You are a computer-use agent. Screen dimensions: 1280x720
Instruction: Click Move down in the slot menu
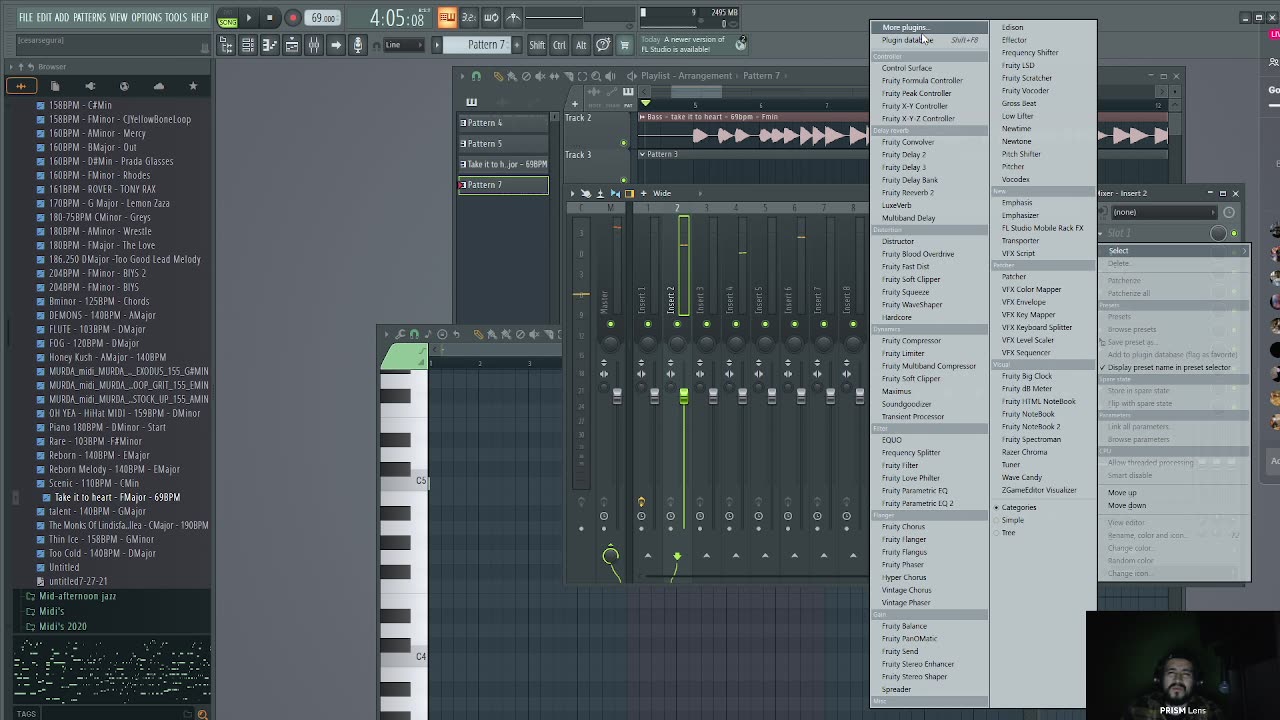click(x=1127, y=506)
